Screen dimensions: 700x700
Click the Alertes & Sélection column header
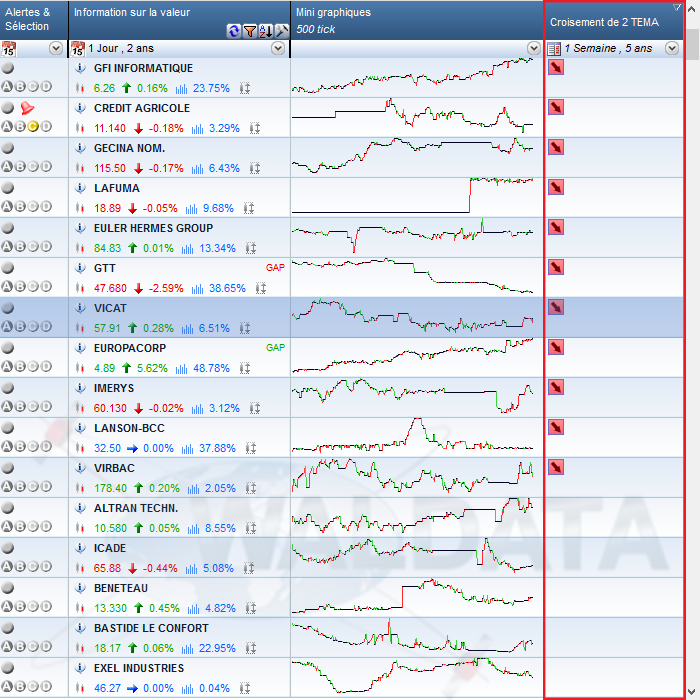click(27, 18)
